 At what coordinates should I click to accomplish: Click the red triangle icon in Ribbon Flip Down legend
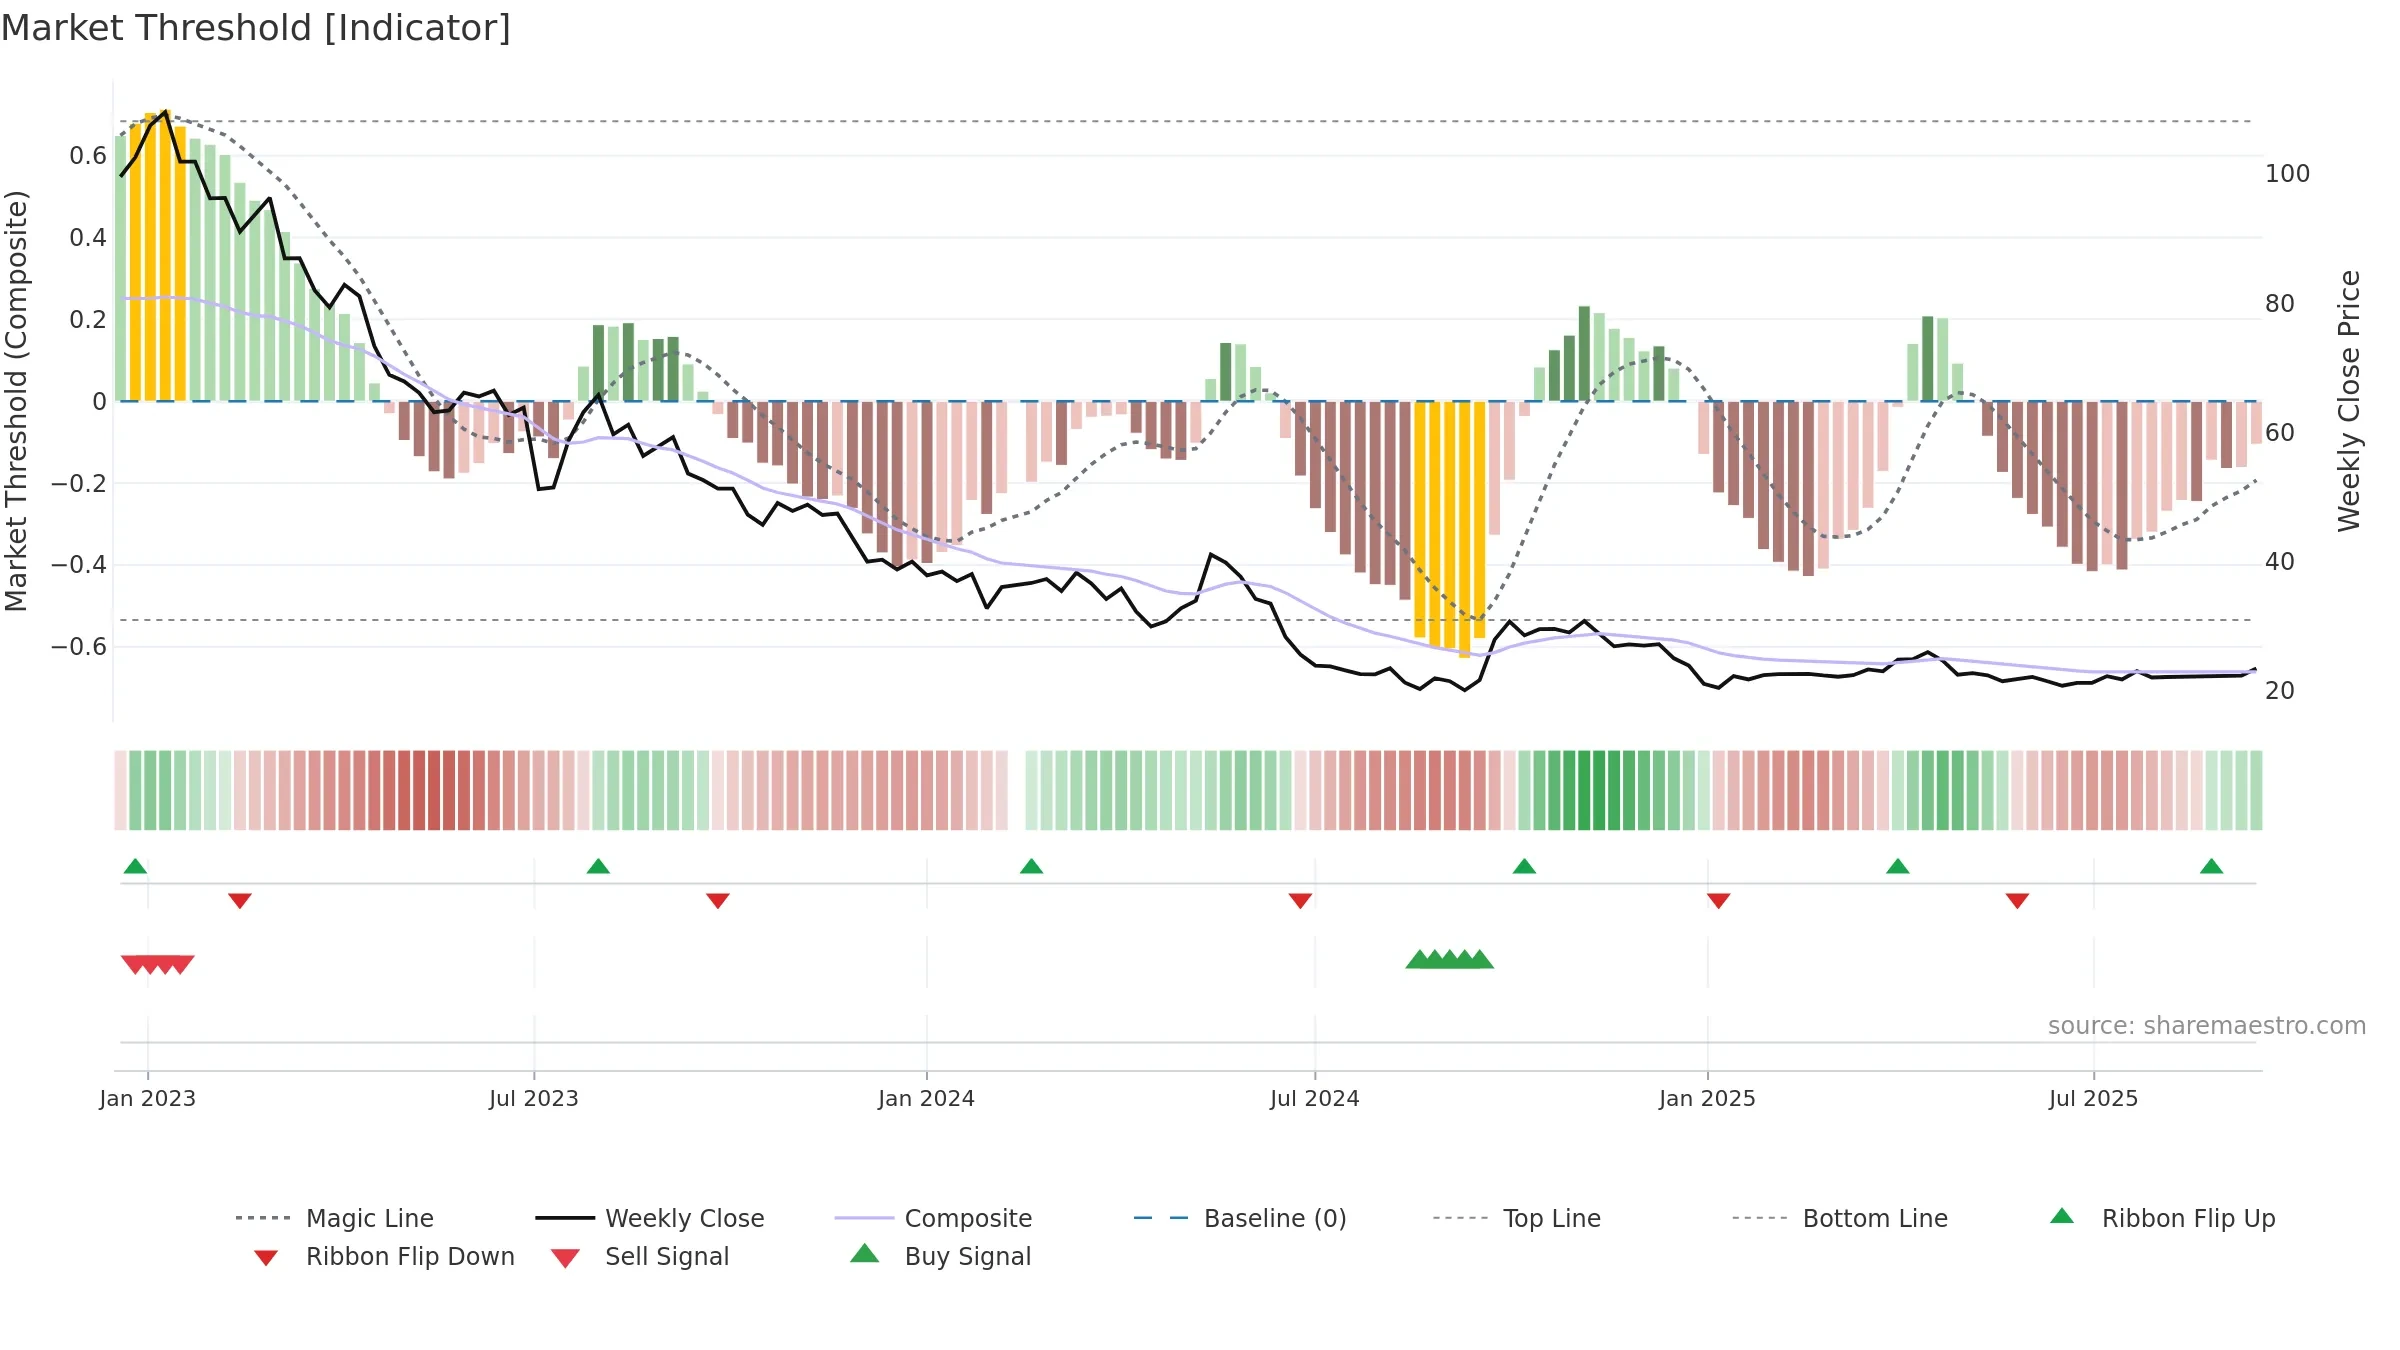point(266,1258)
